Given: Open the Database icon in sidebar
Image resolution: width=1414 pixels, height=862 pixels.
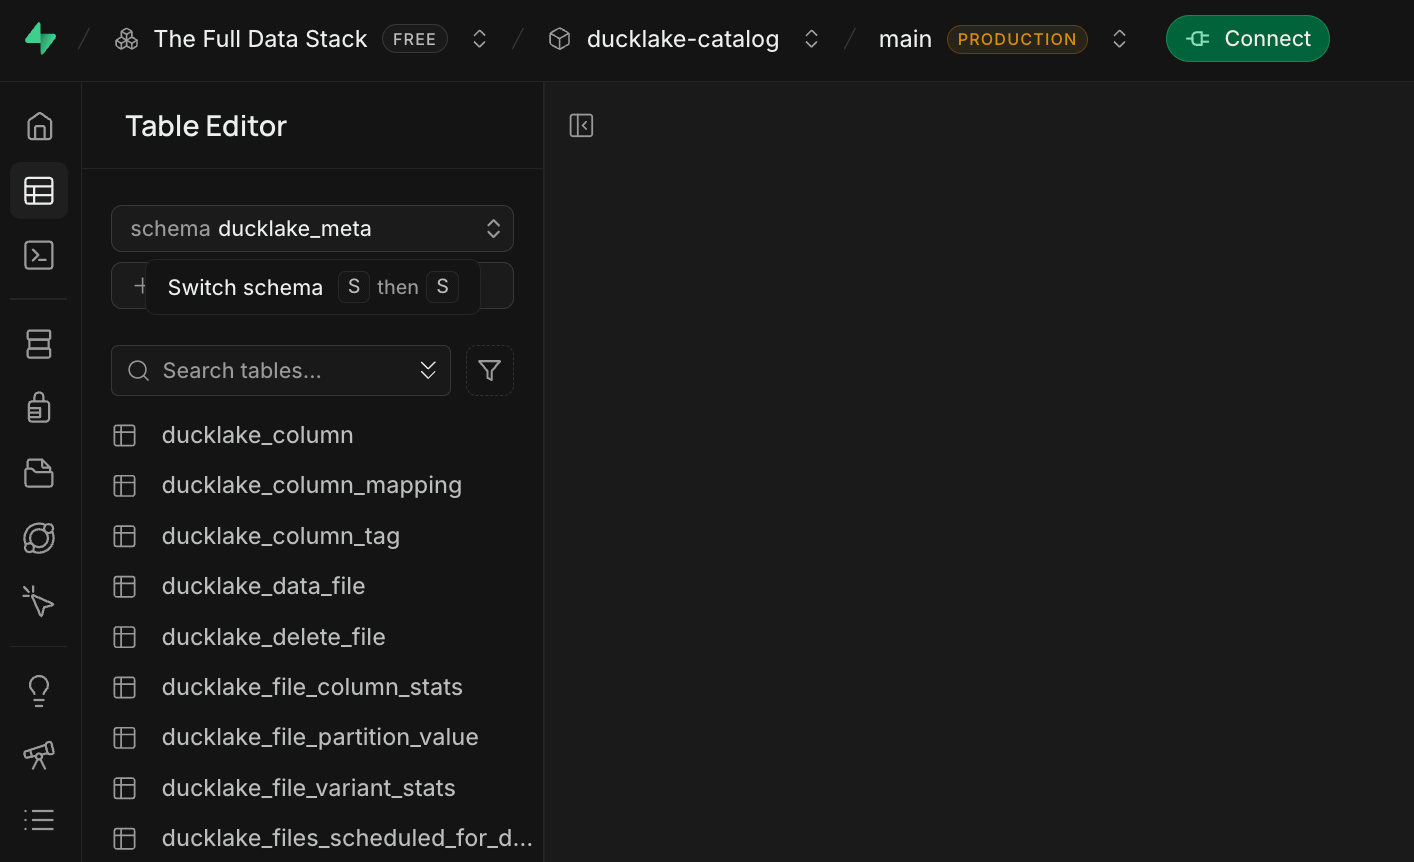Looking at the screenshot, I should click(39, 344).
